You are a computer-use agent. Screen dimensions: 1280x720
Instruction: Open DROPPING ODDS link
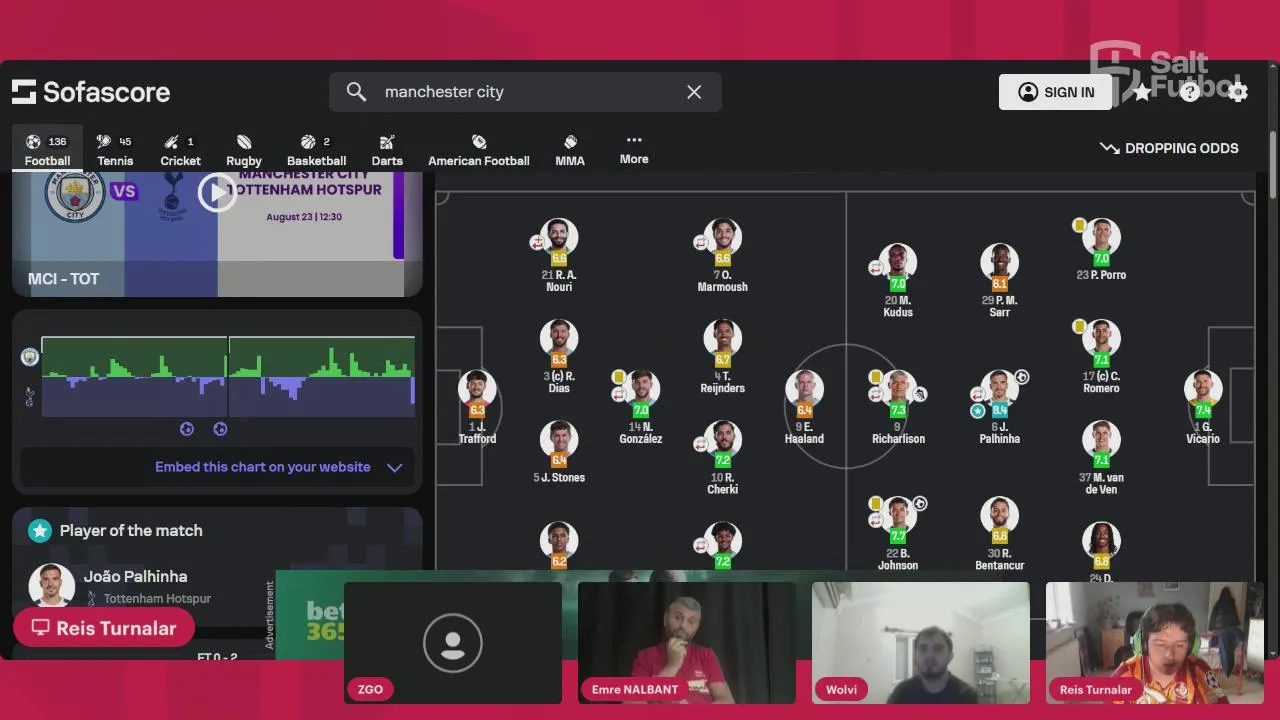point(1169,148)
